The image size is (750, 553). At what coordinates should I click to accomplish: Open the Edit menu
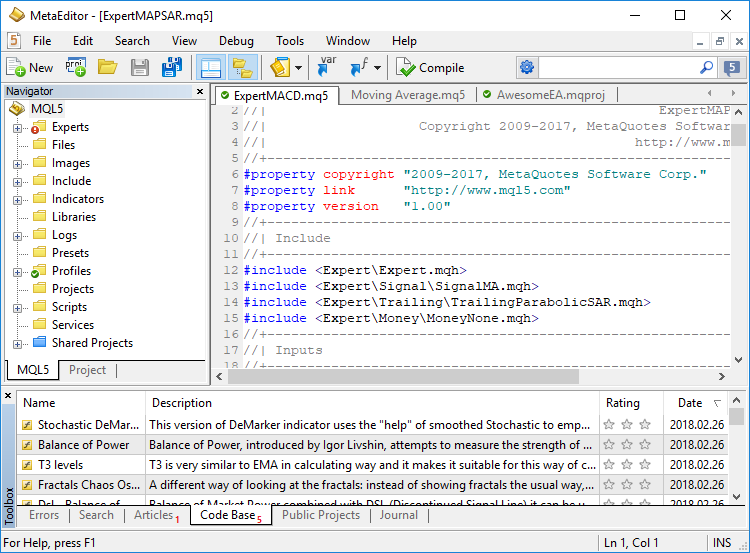click(x=83, y=41)
